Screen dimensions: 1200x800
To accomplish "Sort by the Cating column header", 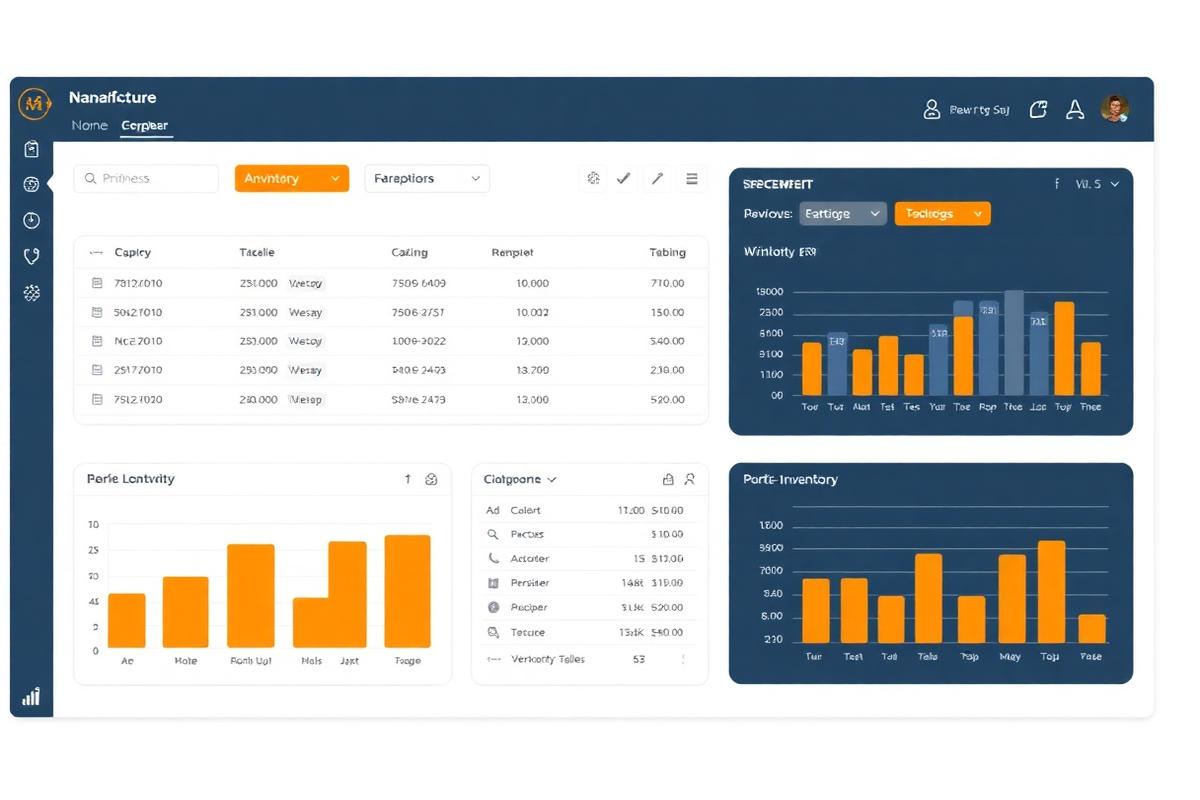I will (409, 252).
